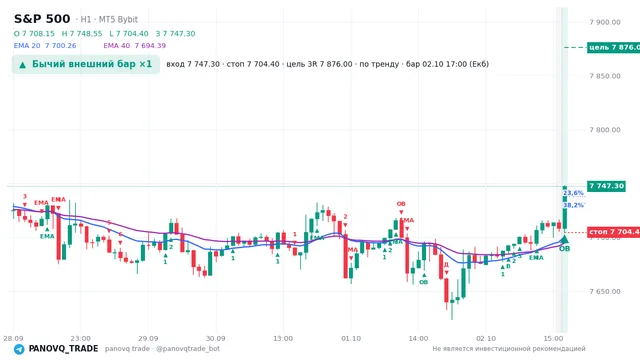This screenshot has width=640, height=360.
Task: Open the Бычий внешний бар ×1 badge
Action: pyautogui.click(x=86, y=64)
